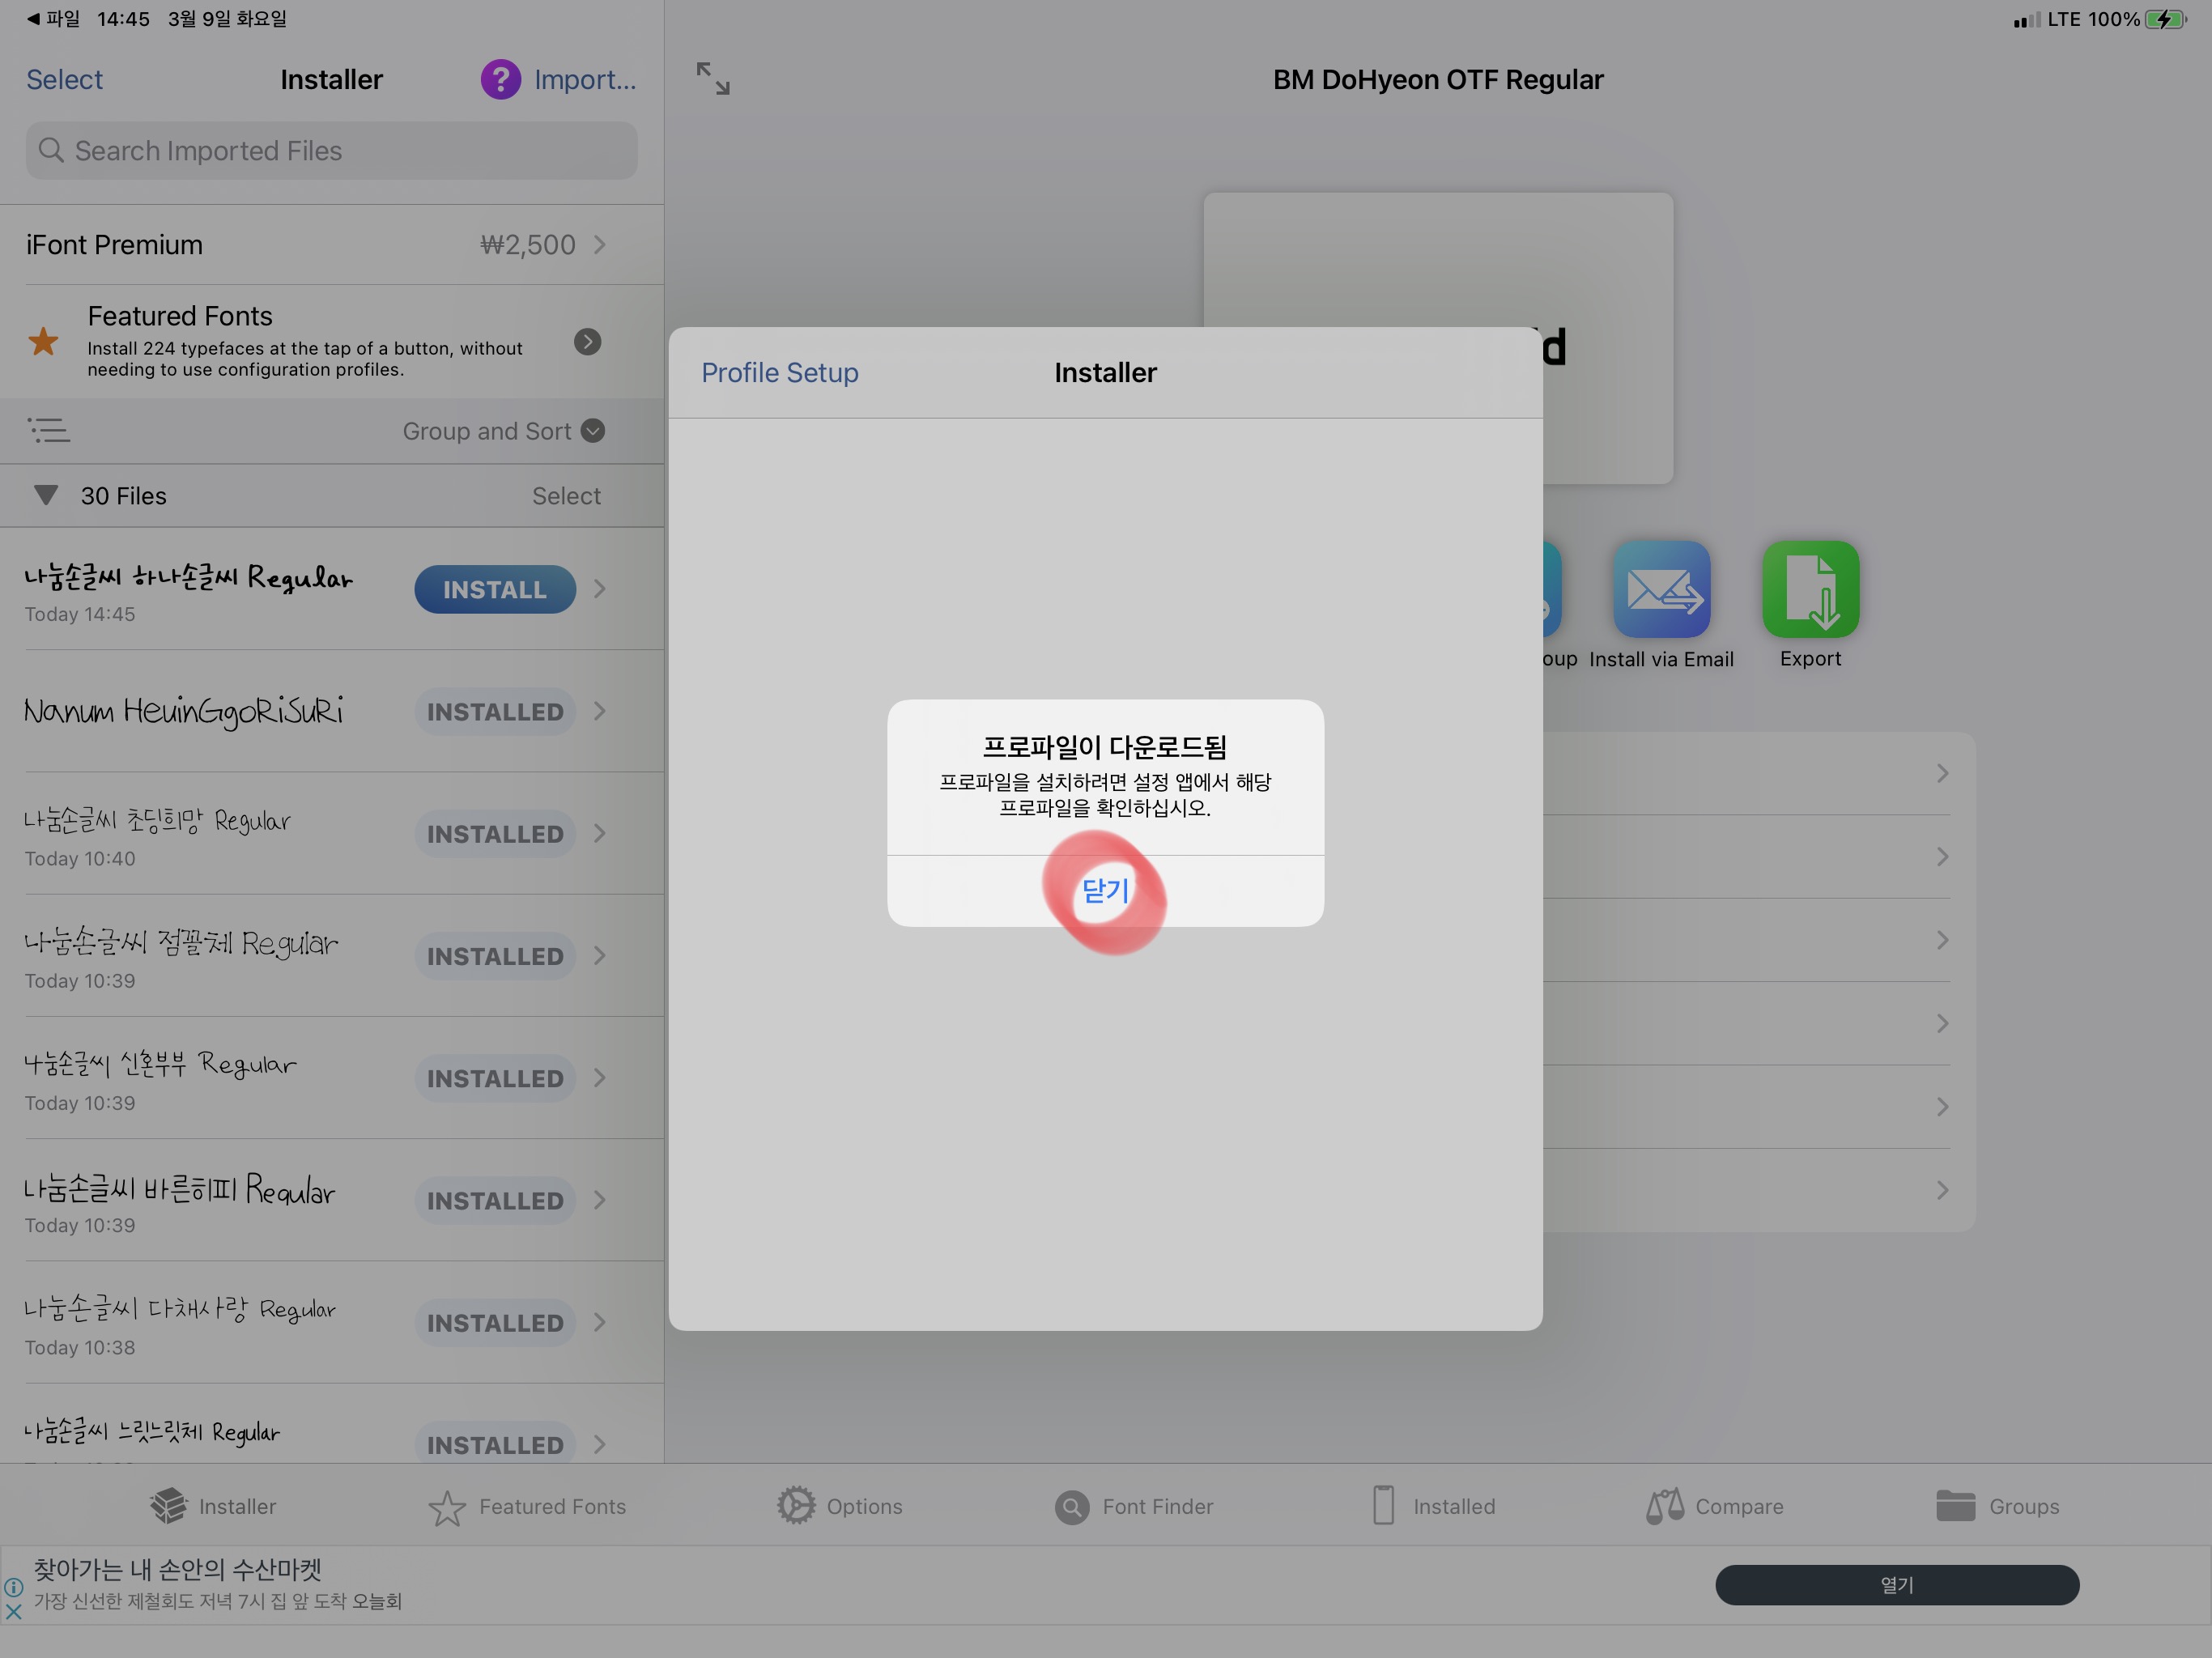Close the ad with the X icon
Image resolution: width=2212 pixels, height=1658 pixels.
click(13, 1612)
